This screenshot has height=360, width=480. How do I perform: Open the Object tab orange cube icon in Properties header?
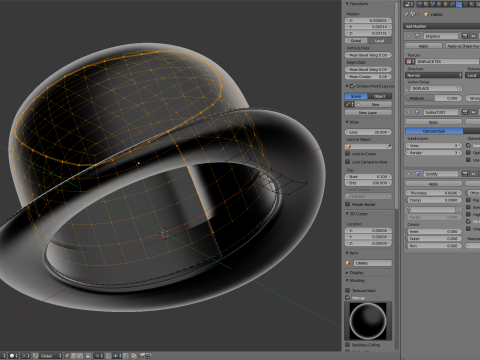click(446, 4)
